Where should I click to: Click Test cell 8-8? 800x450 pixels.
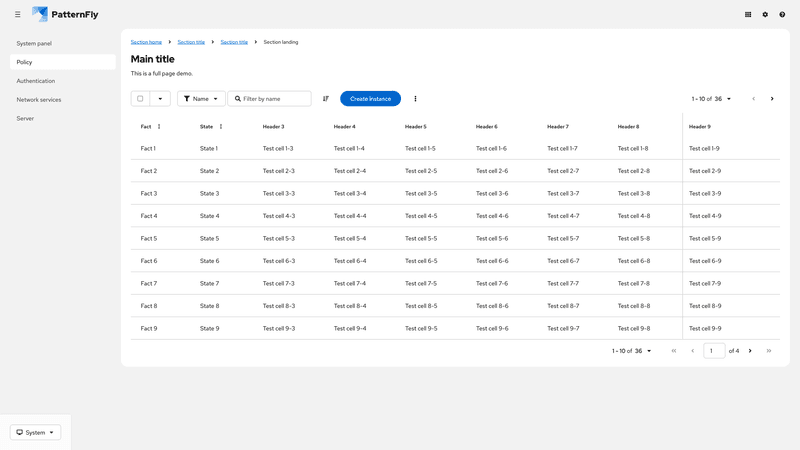[634, 306]
